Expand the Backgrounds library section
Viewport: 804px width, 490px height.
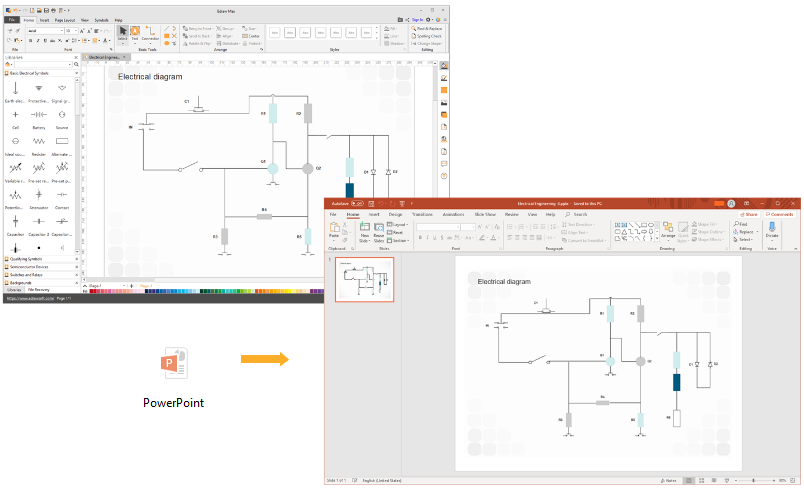tap(41, 282)
